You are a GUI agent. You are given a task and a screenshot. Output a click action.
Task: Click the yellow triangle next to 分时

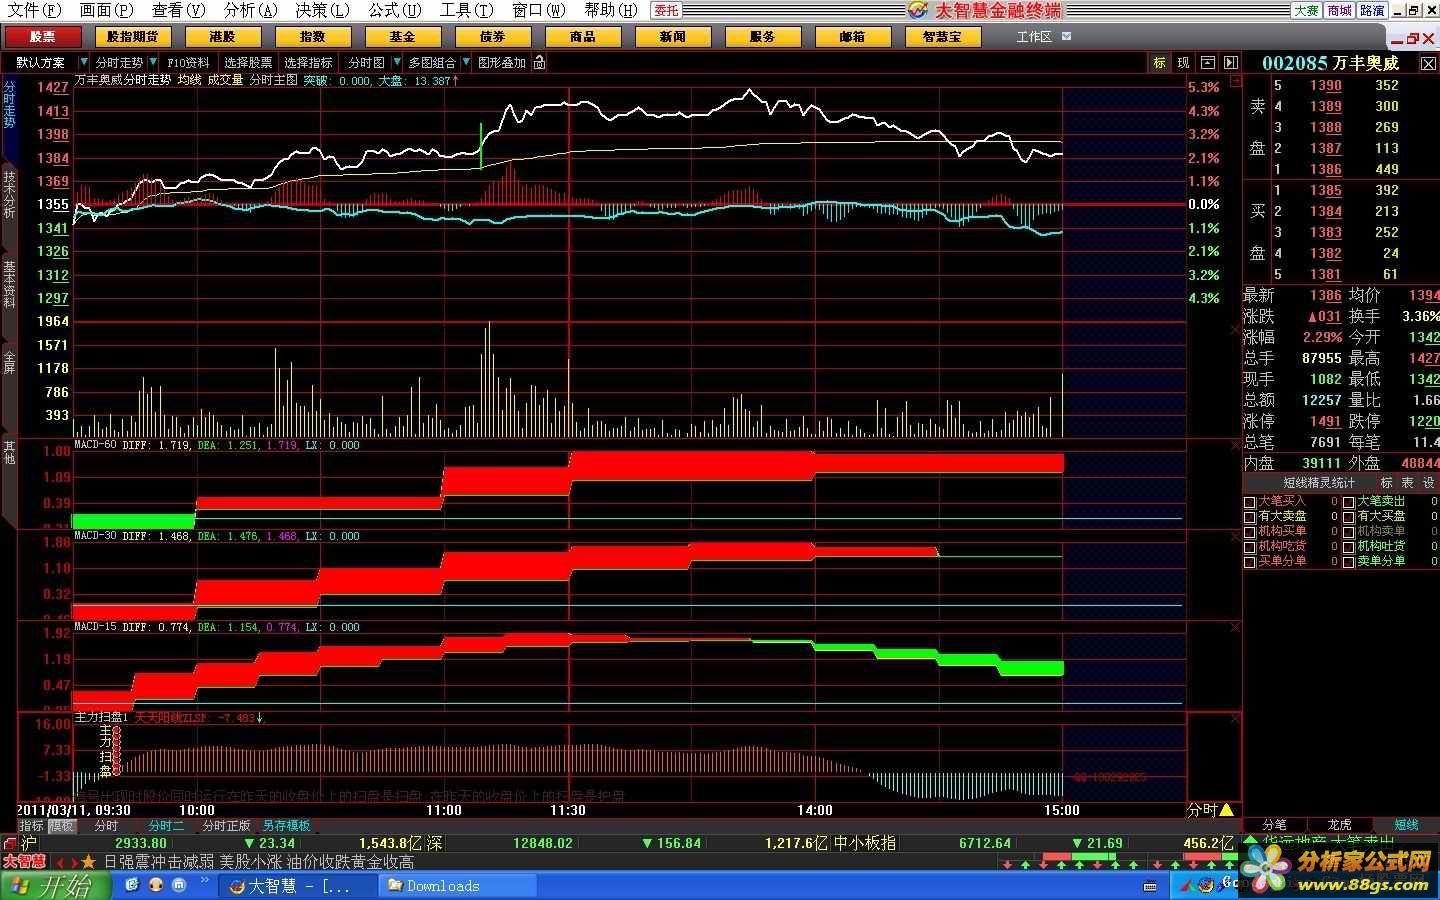(x=1227, y=809)
